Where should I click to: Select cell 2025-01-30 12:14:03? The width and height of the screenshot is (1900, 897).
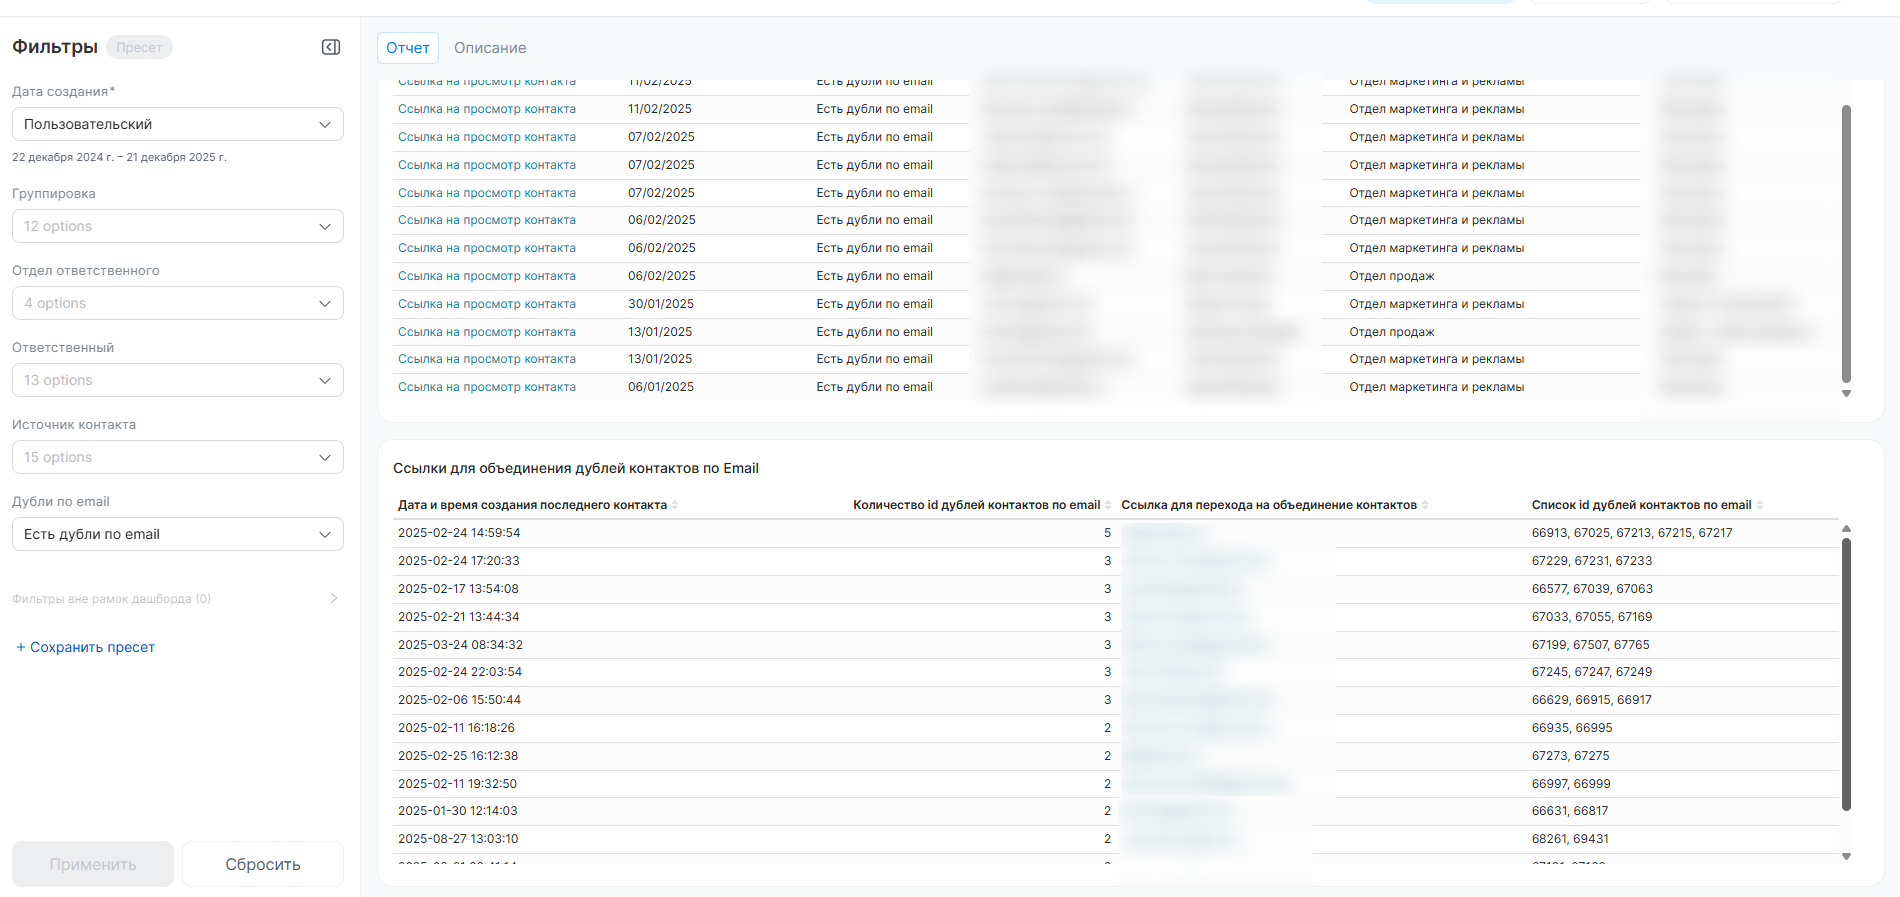[x=458, y=811]
